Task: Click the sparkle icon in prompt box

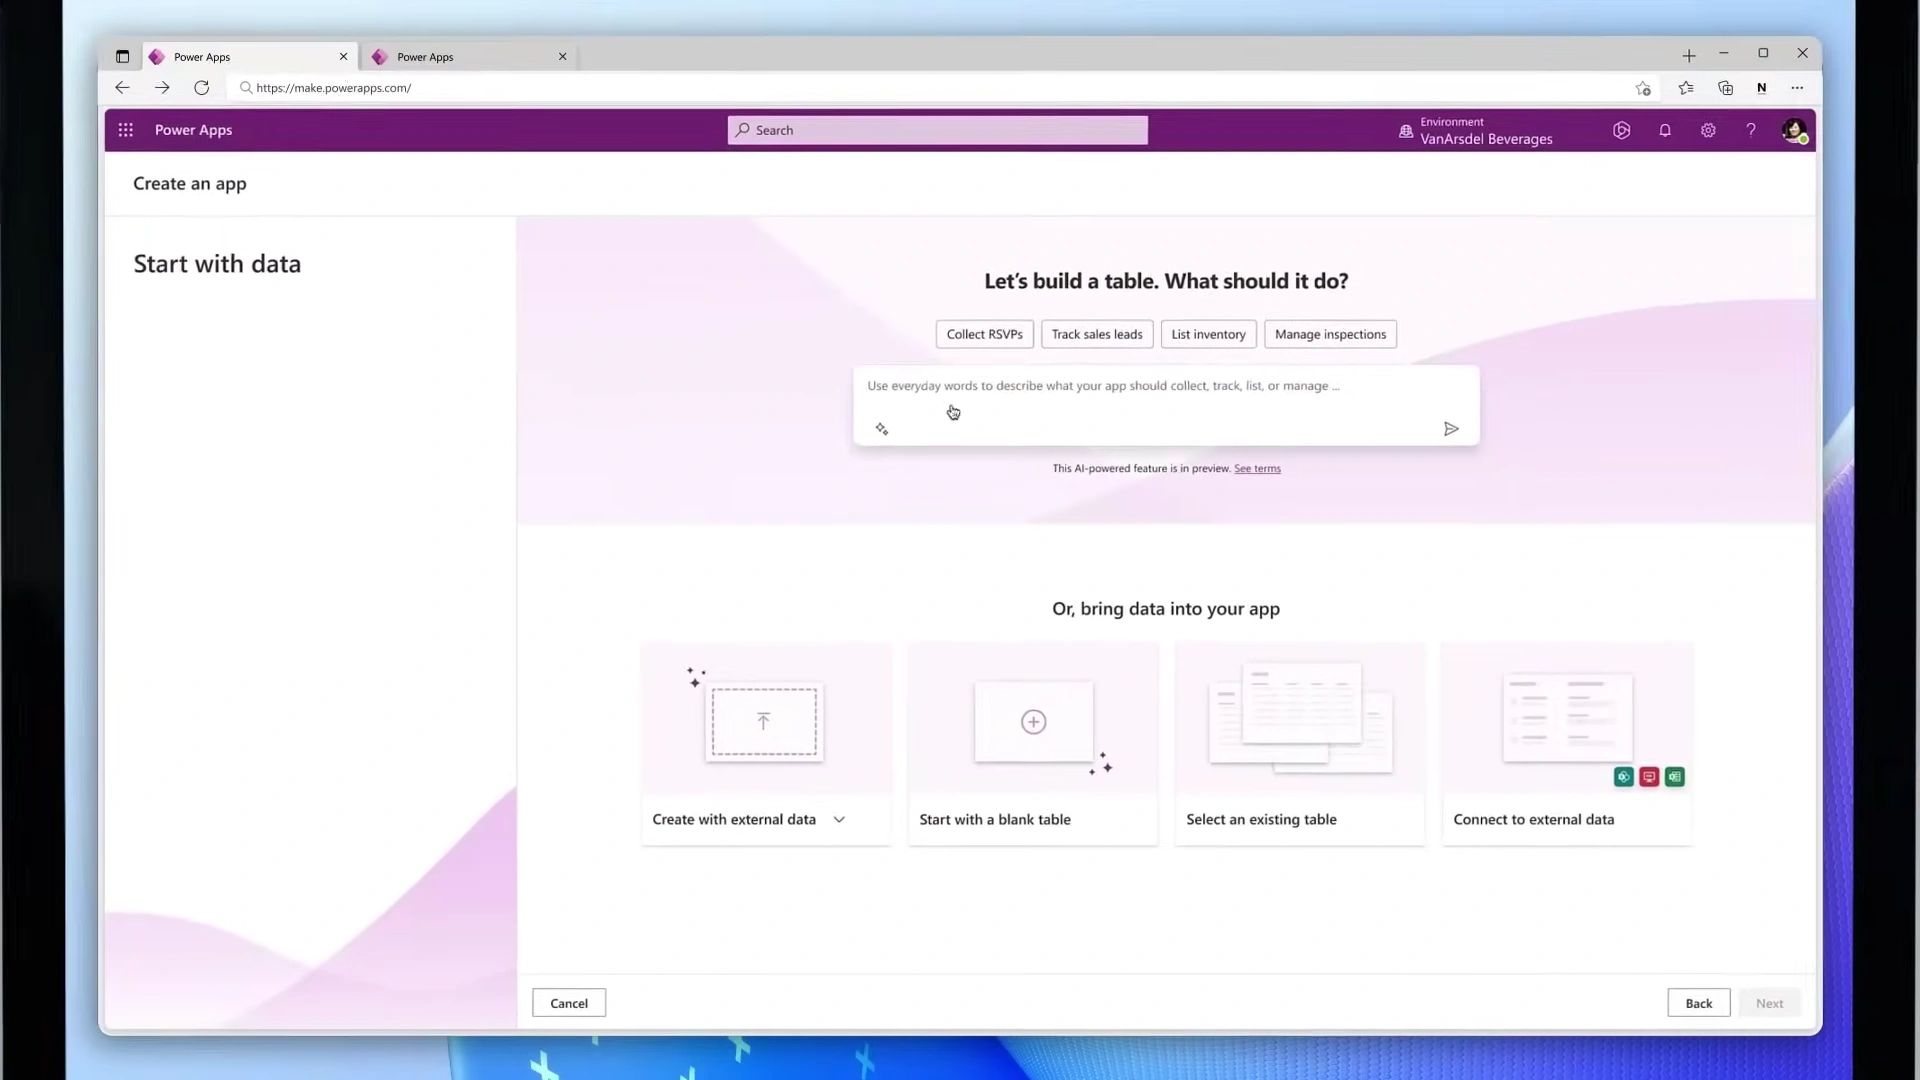Action: (x=881, y=429)
